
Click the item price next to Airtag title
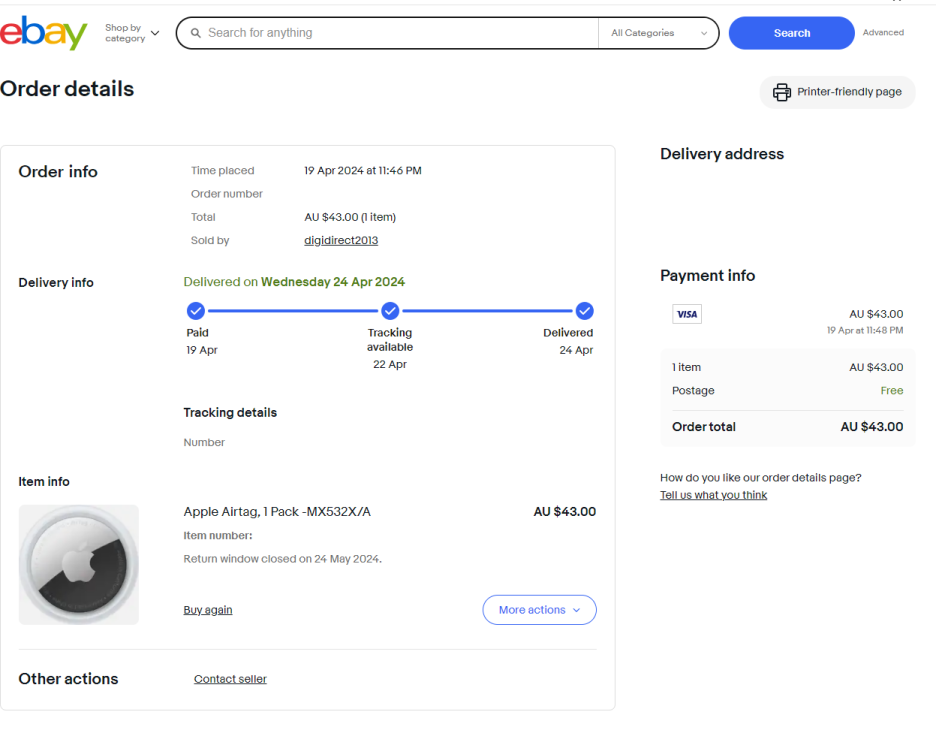tap(565, 512)
